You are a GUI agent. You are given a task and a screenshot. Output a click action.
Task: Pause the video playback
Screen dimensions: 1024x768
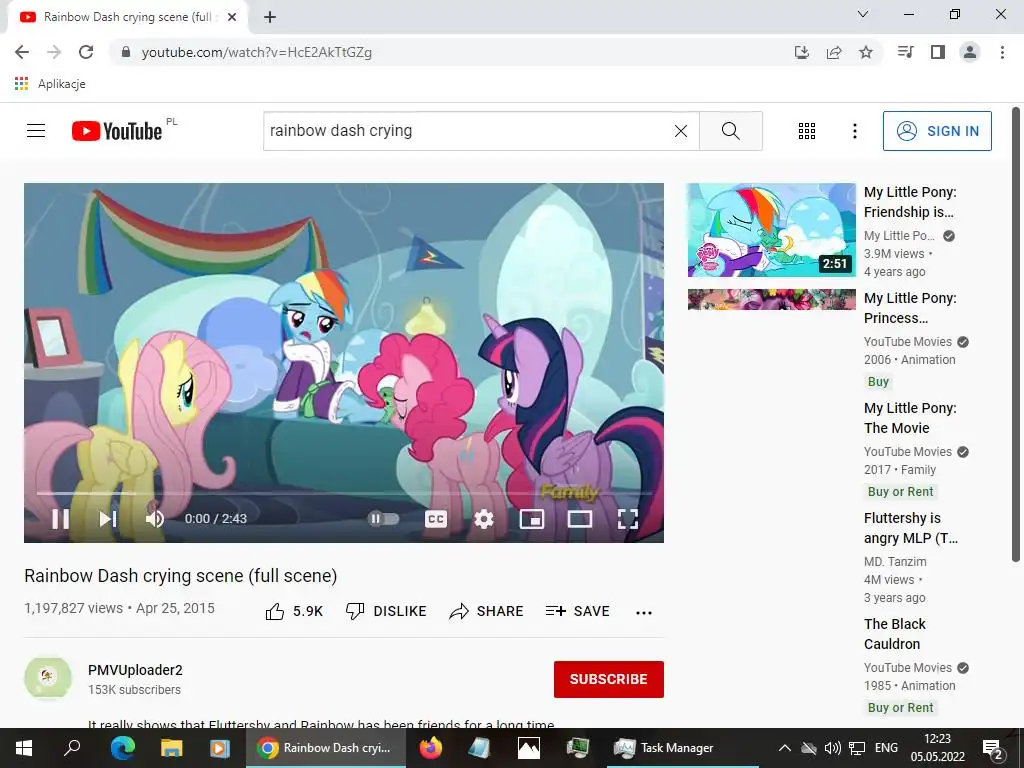tap(60, 519)
